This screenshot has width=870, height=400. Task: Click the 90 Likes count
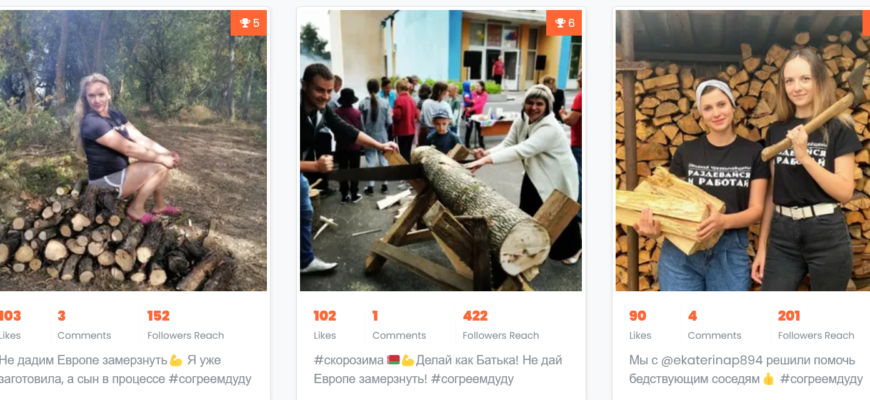pos(640,325)
